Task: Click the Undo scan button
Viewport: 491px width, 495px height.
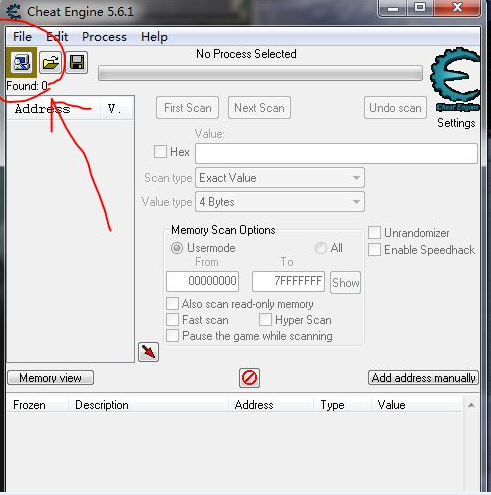Action: (x=395, y=108)
